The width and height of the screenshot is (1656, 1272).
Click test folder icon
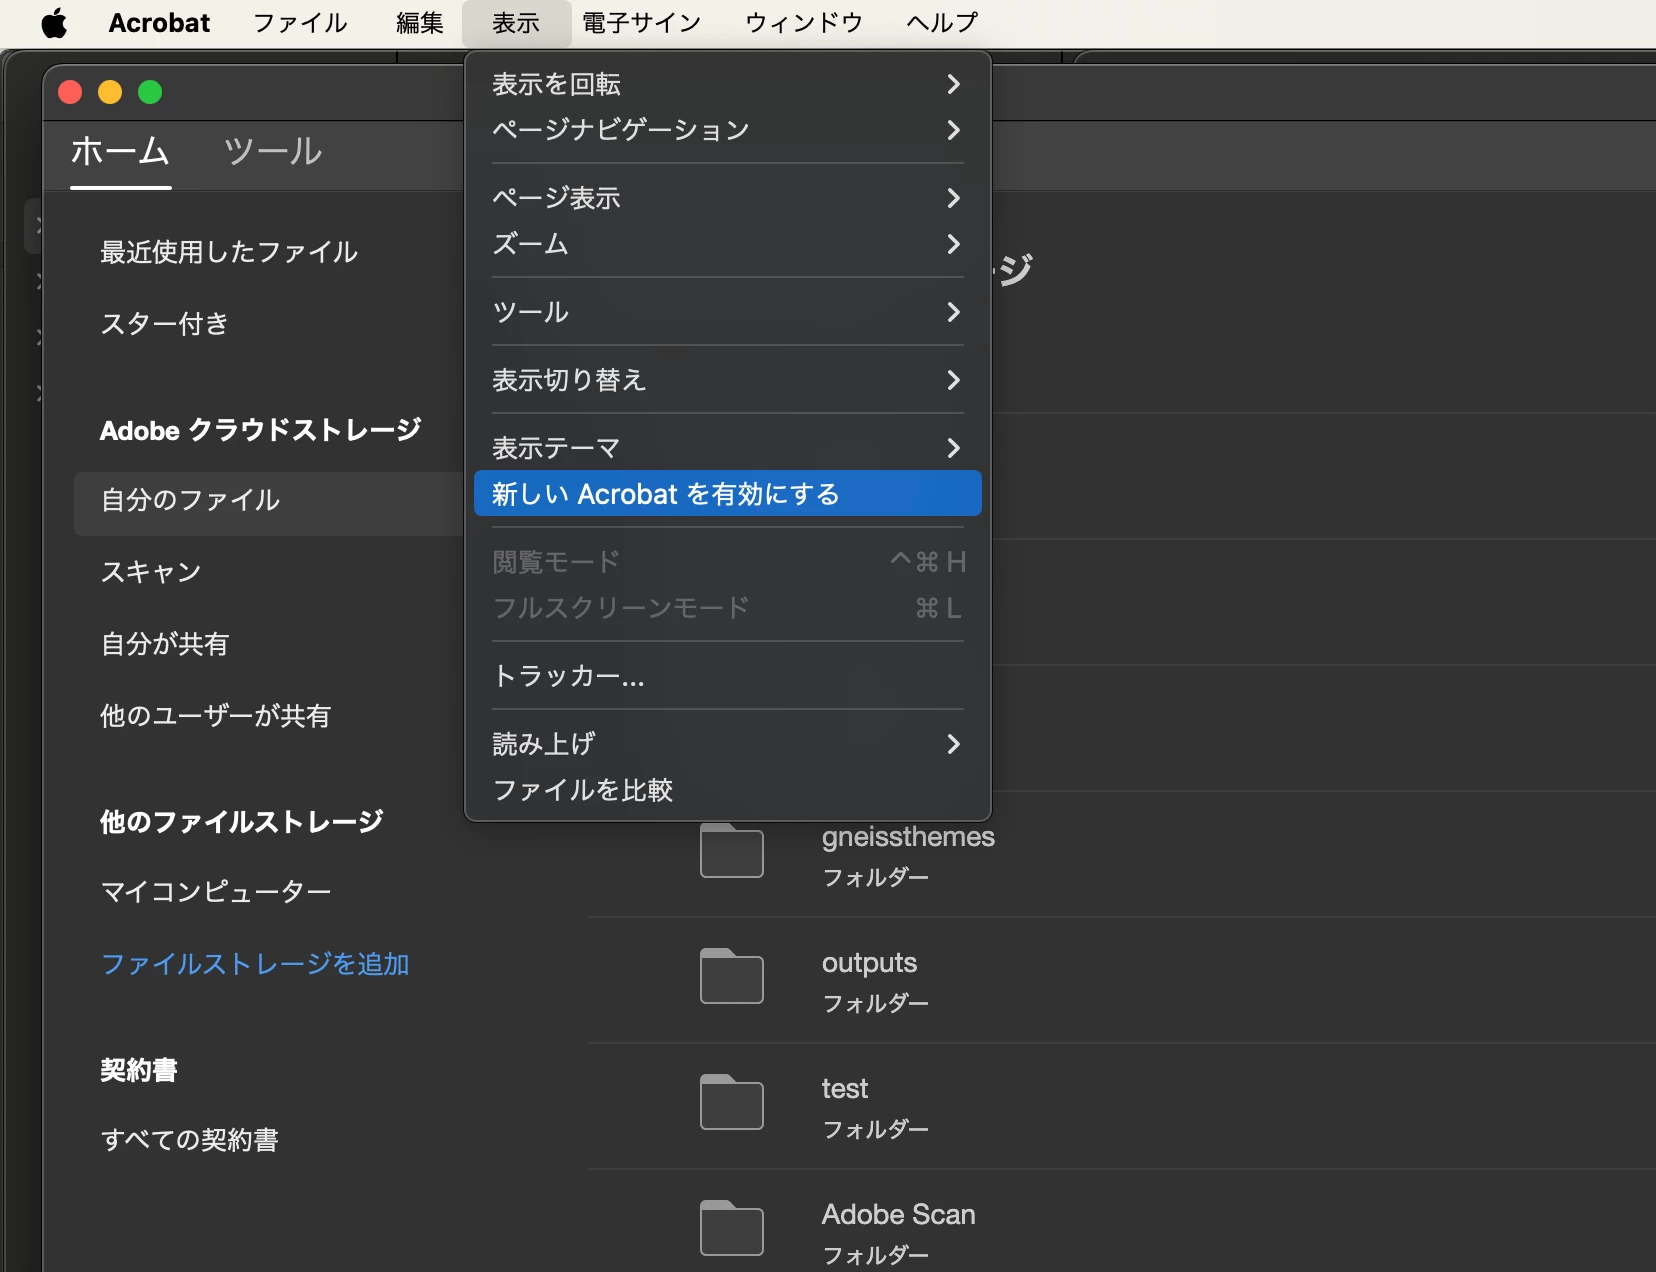(732, 1103)
